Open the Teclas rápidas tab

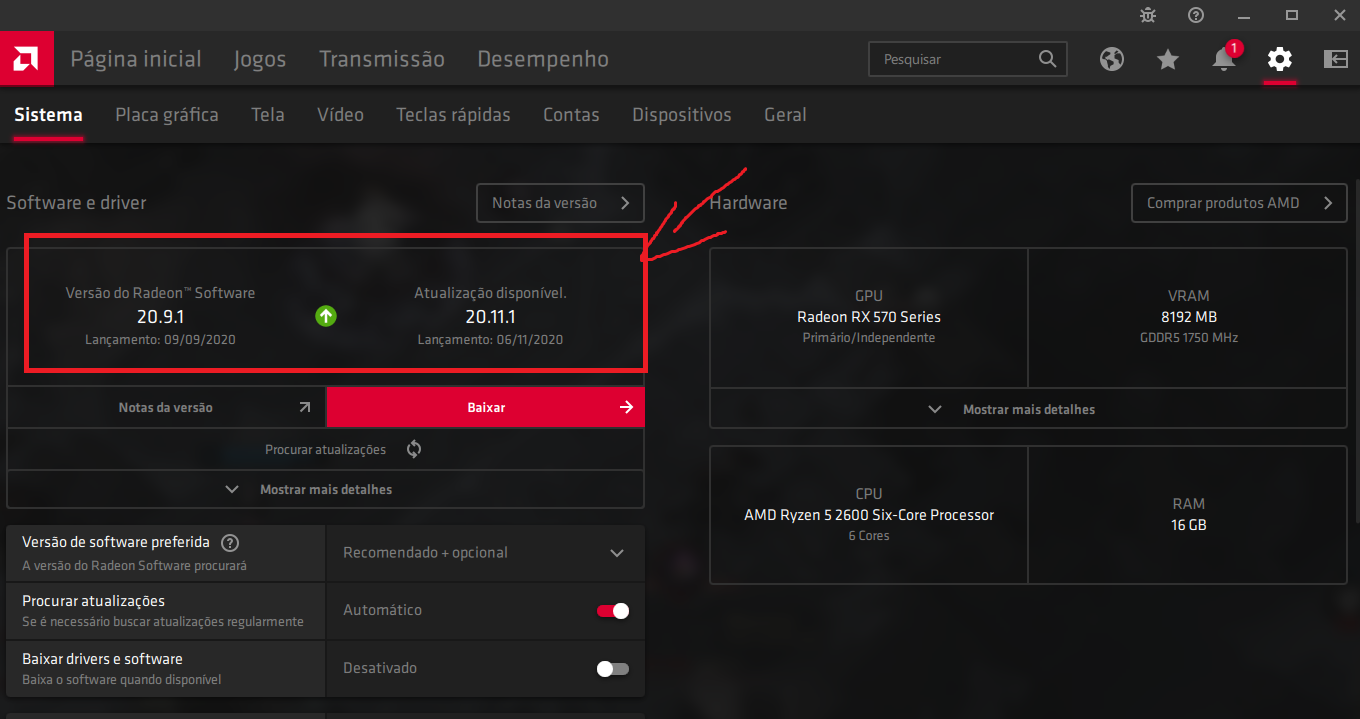[x=453, y=115]
